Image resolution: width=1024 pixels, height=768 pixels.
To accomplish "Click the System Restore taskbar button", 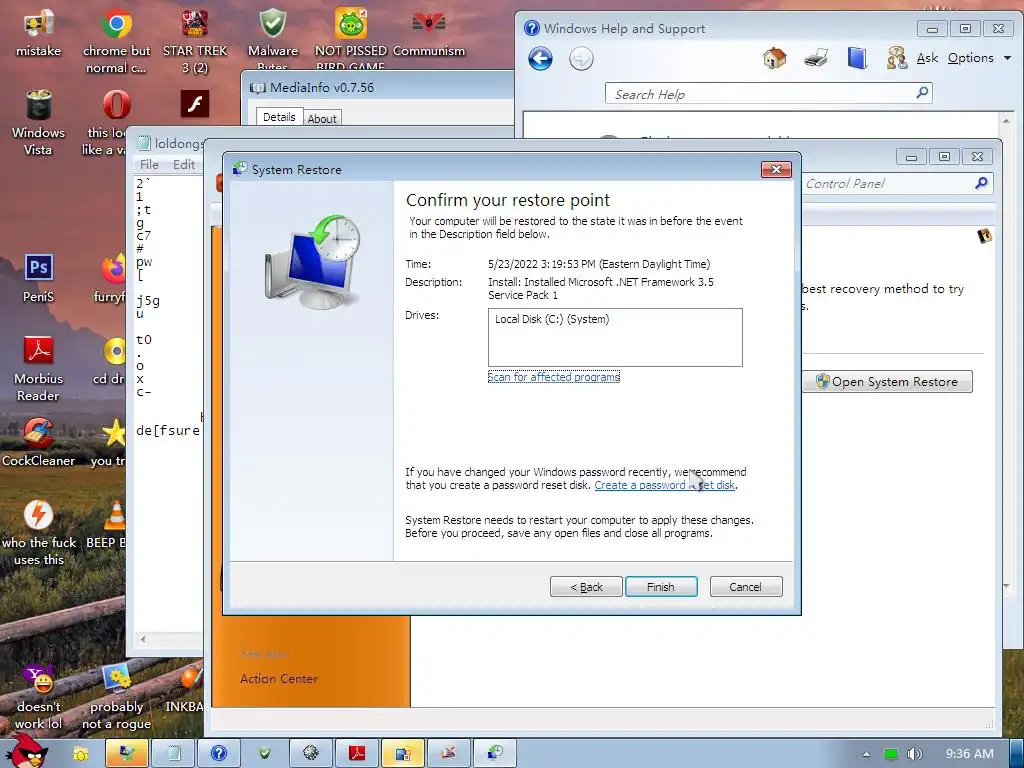I will click(494, 753).
